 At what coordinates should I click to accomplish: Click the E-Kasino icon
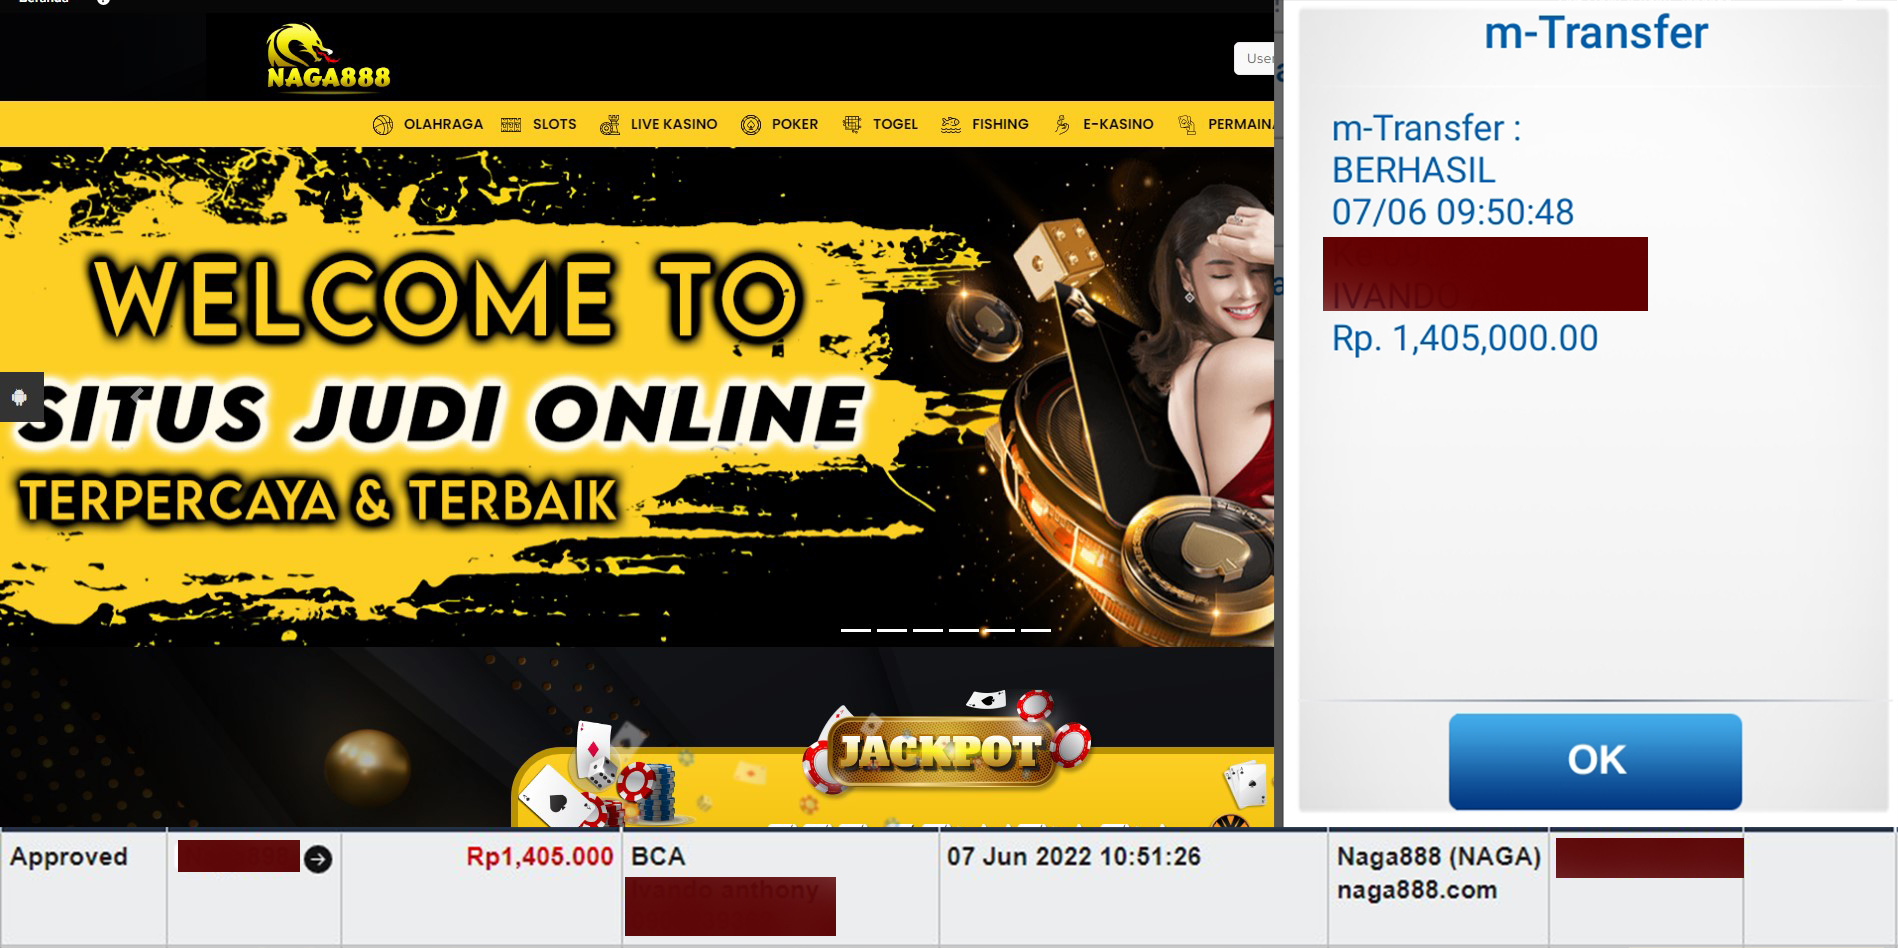click(x=1062, y=125)
